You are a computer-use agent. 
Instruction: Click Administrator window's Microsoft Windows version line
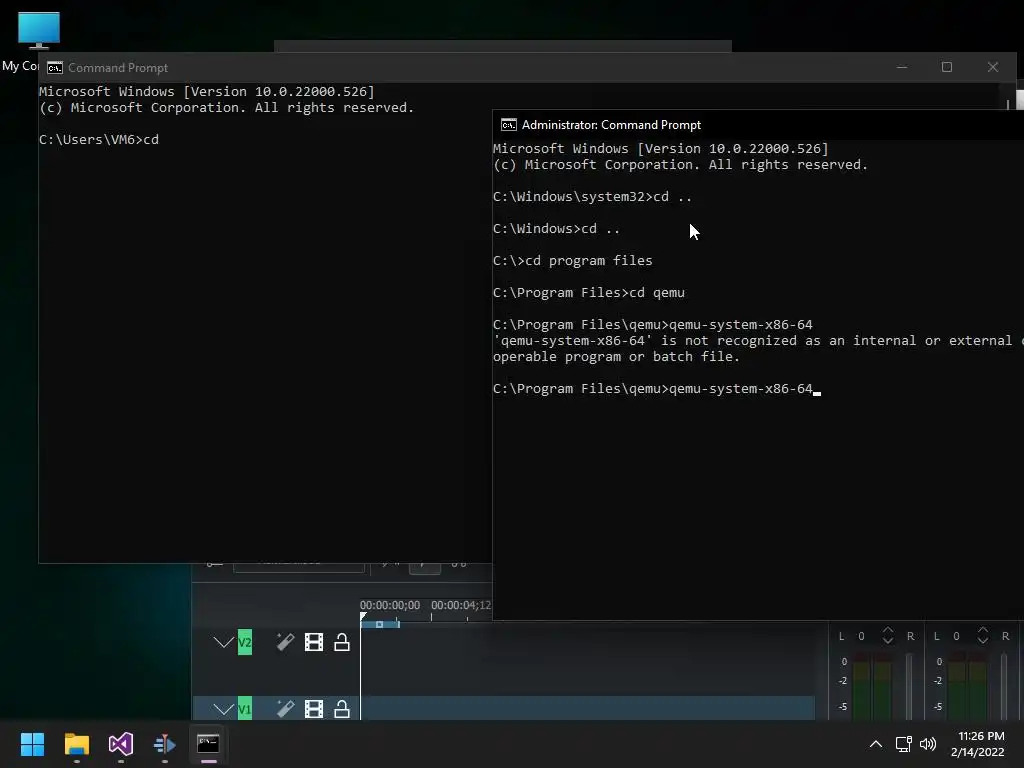pyautogui.click(x=660, y=149)
